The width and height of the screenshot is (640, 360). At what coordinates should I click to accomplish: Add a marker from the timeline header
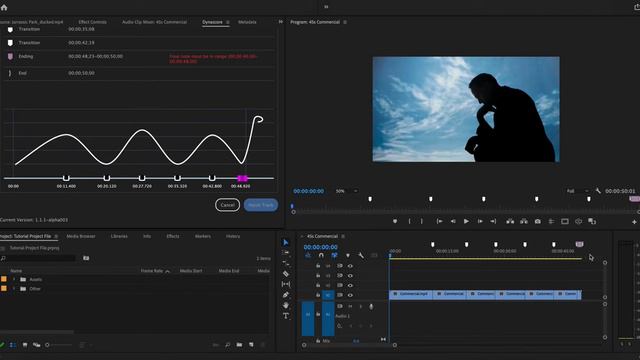coord(348,256)
